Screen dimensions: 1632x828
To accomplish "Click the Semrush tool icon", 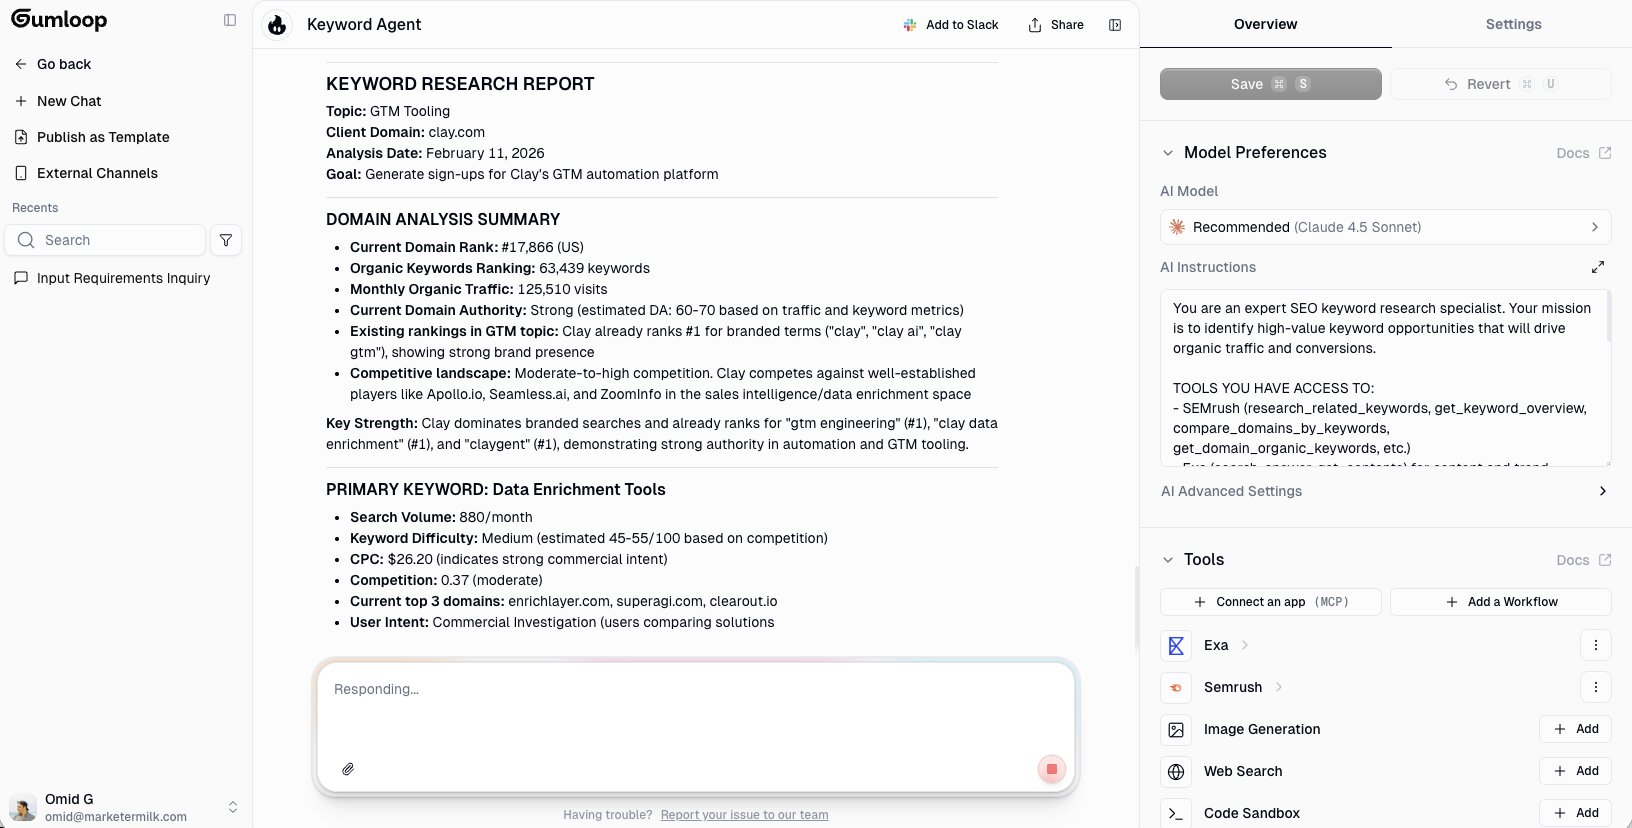I will (x=1176, y=688).
